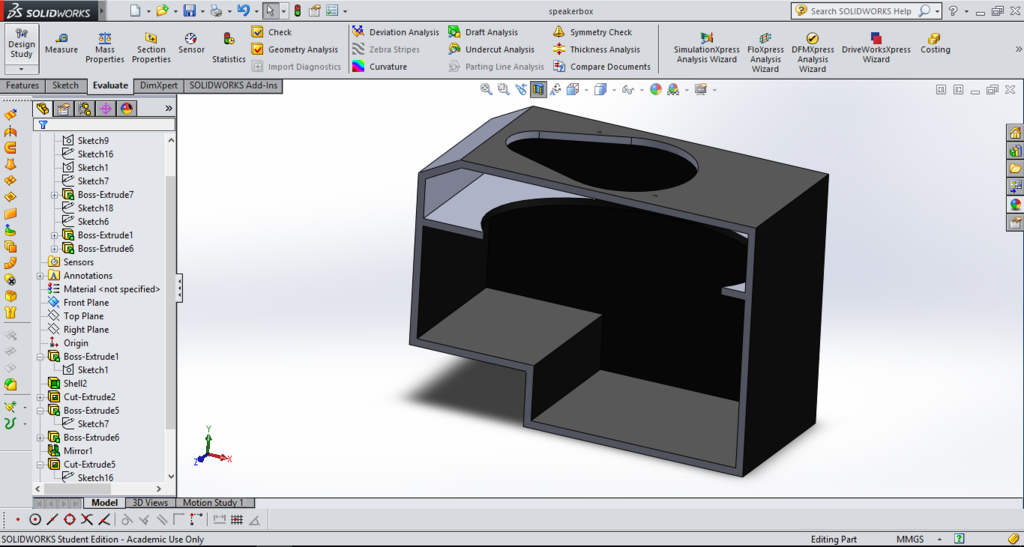This screenshot has width=1024, height=547.
Task: Expand Cut-Extrude2 feature node
Action: tap(40, 397)
